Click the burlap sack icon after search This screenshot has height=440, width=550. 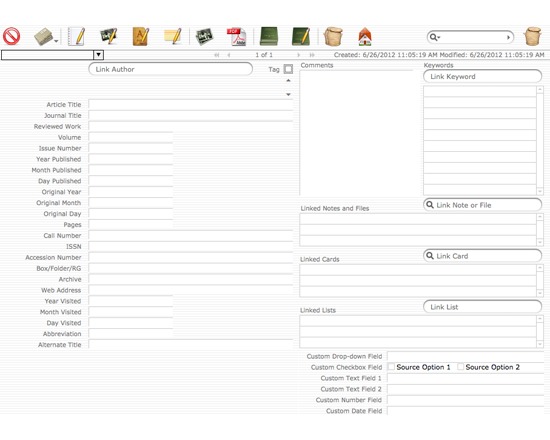[532, 36]
